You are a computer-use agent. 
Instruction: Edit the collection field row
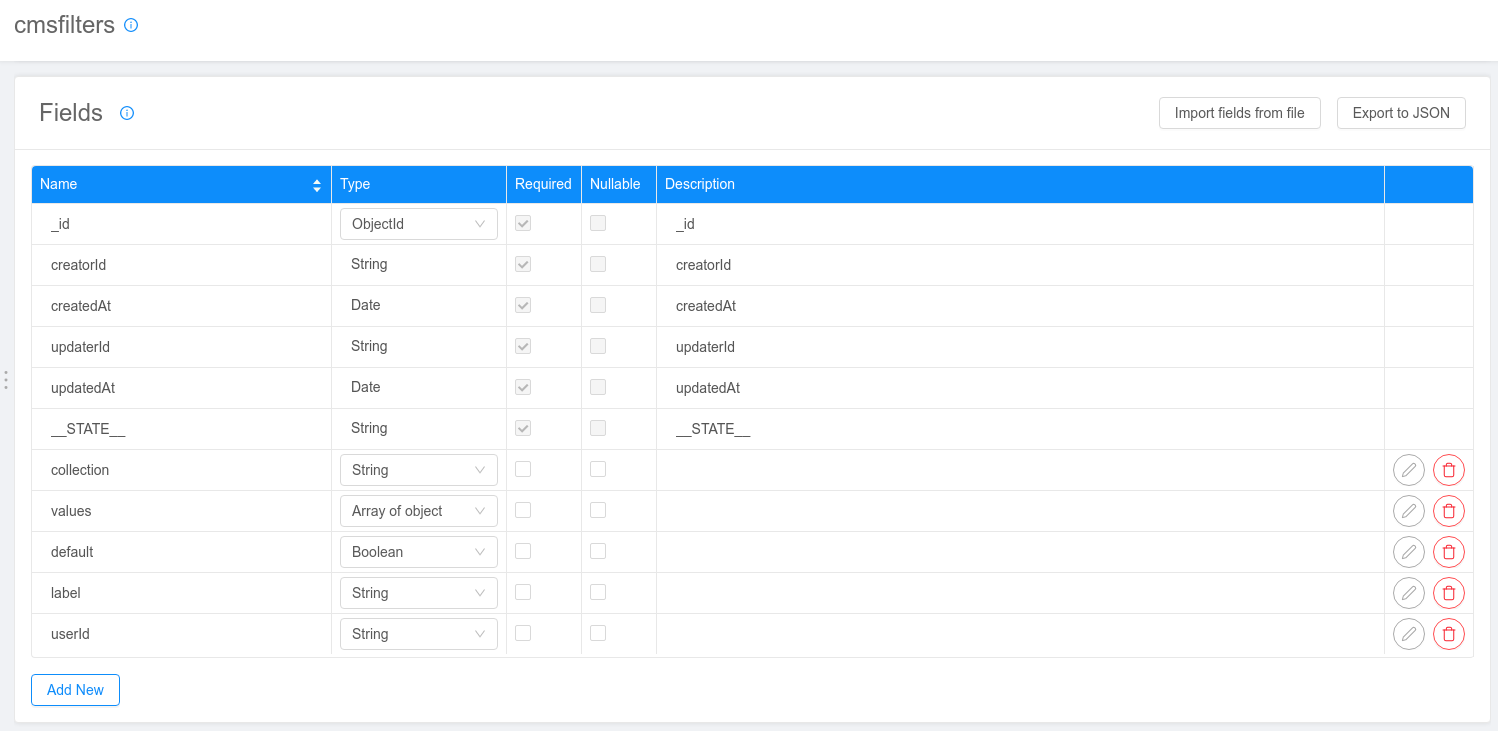1408,470
